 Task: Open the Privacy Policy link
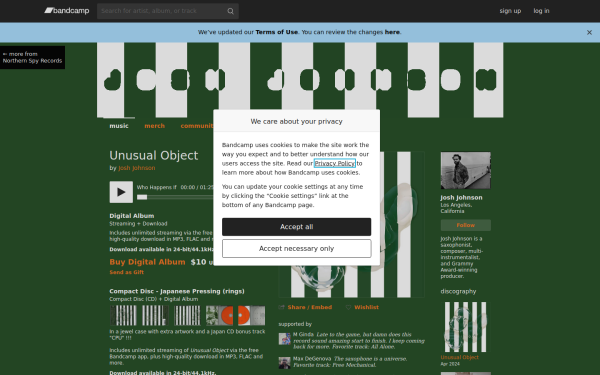pos(335,163)
